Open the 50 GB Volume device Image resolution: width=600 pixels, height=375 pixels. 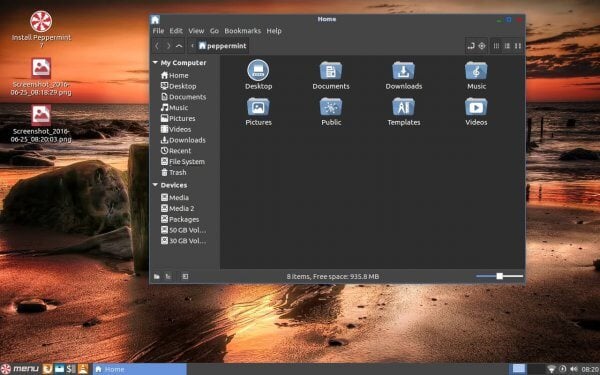click(x=184, y=230)
